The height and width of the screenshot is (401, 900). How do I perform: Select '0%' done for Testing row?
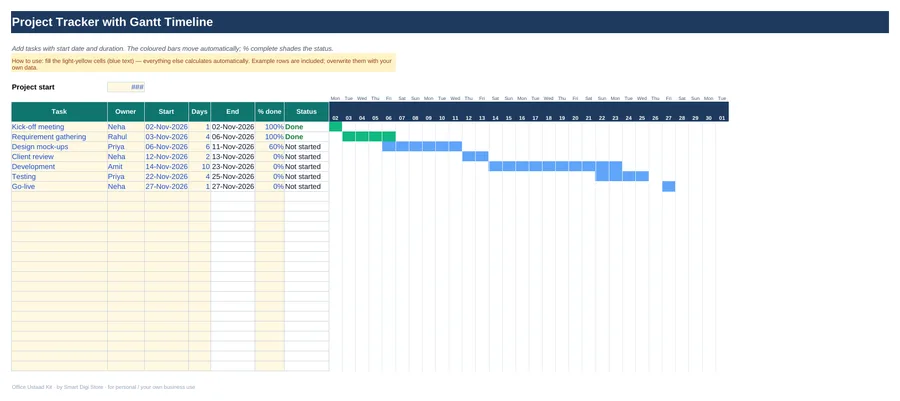270,177
